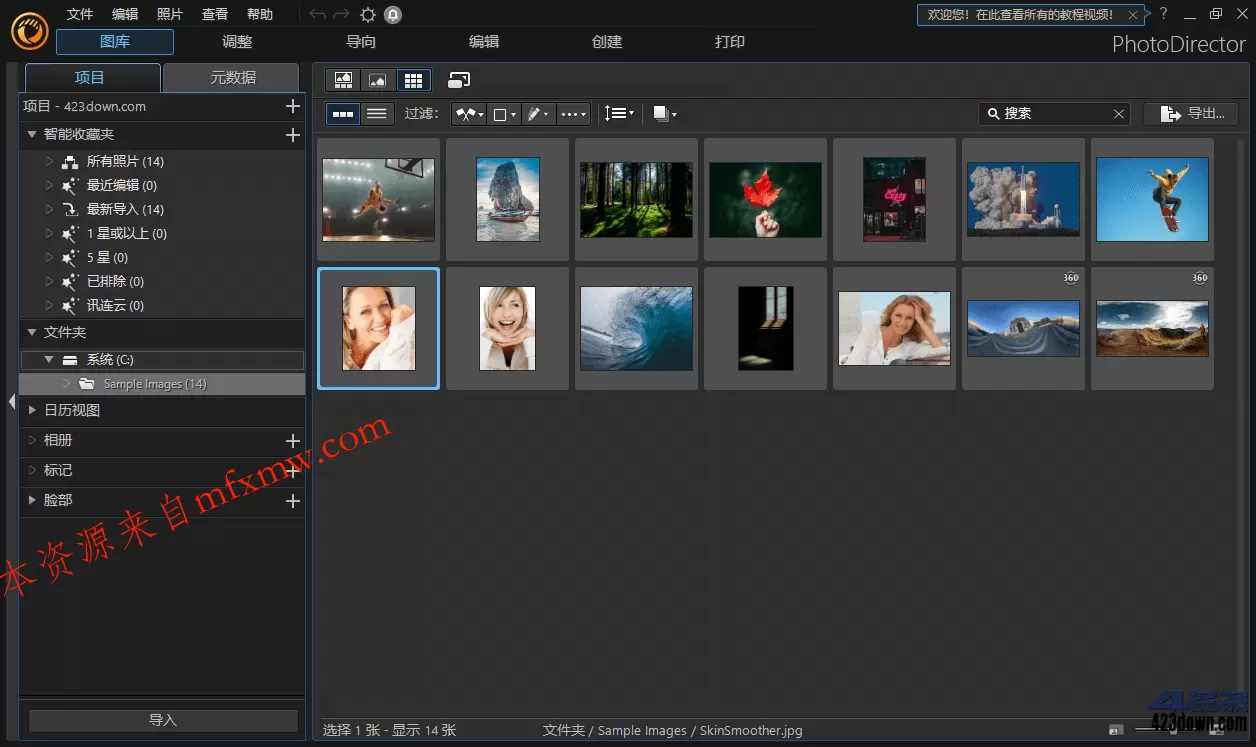Open the label color filter dropdown
This screenshot has height=747, width=1256.
pos(504,114)
